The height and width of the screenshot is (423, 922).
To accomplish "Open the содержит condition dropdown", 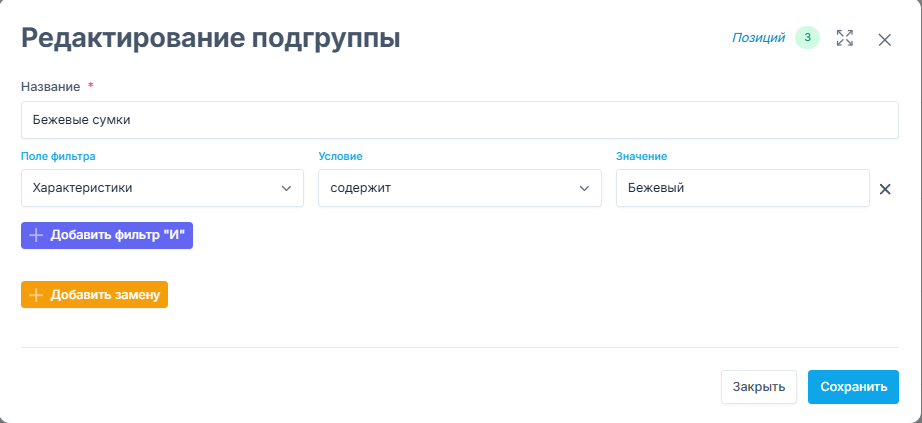I will 460,188.
